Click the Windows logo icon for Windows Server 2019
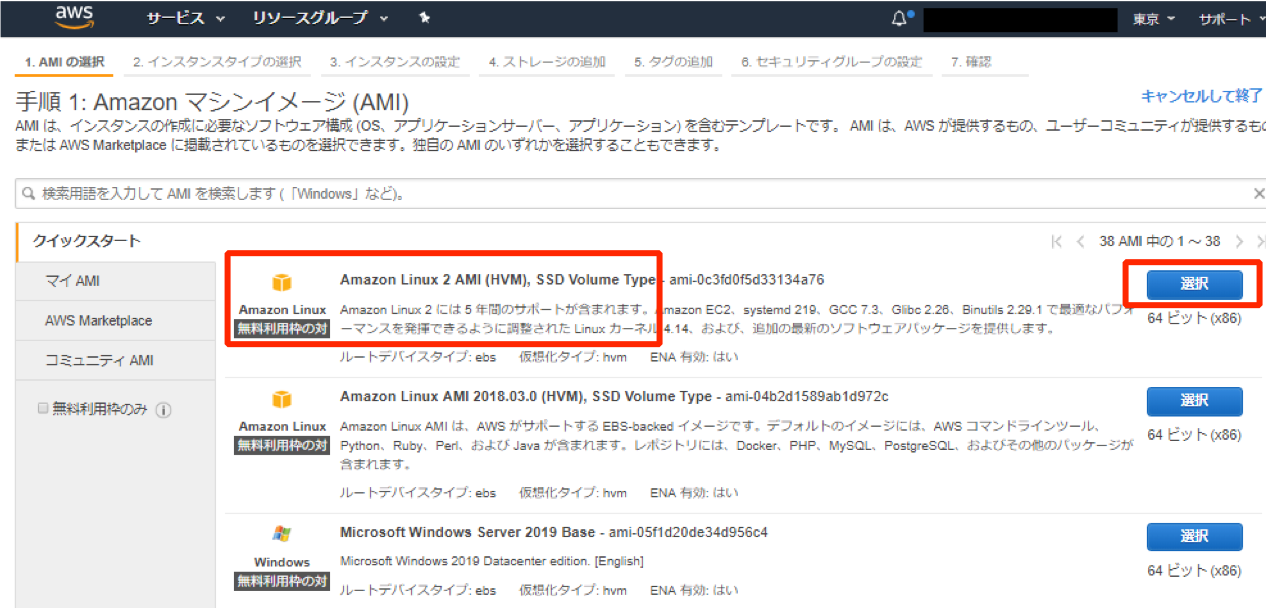The image size is (1266, 608). [x=283, y=534]
